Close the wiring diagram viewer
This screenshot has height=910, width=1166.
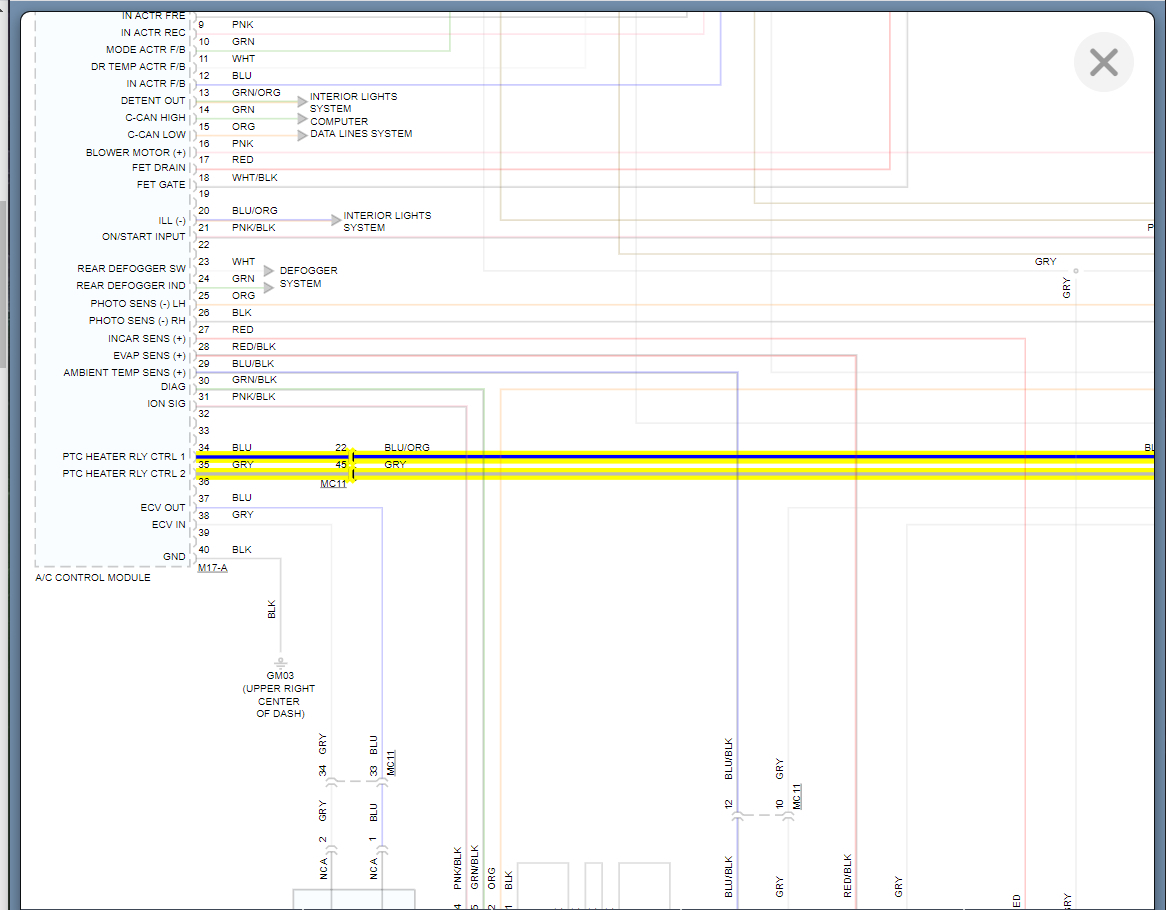1103,63
